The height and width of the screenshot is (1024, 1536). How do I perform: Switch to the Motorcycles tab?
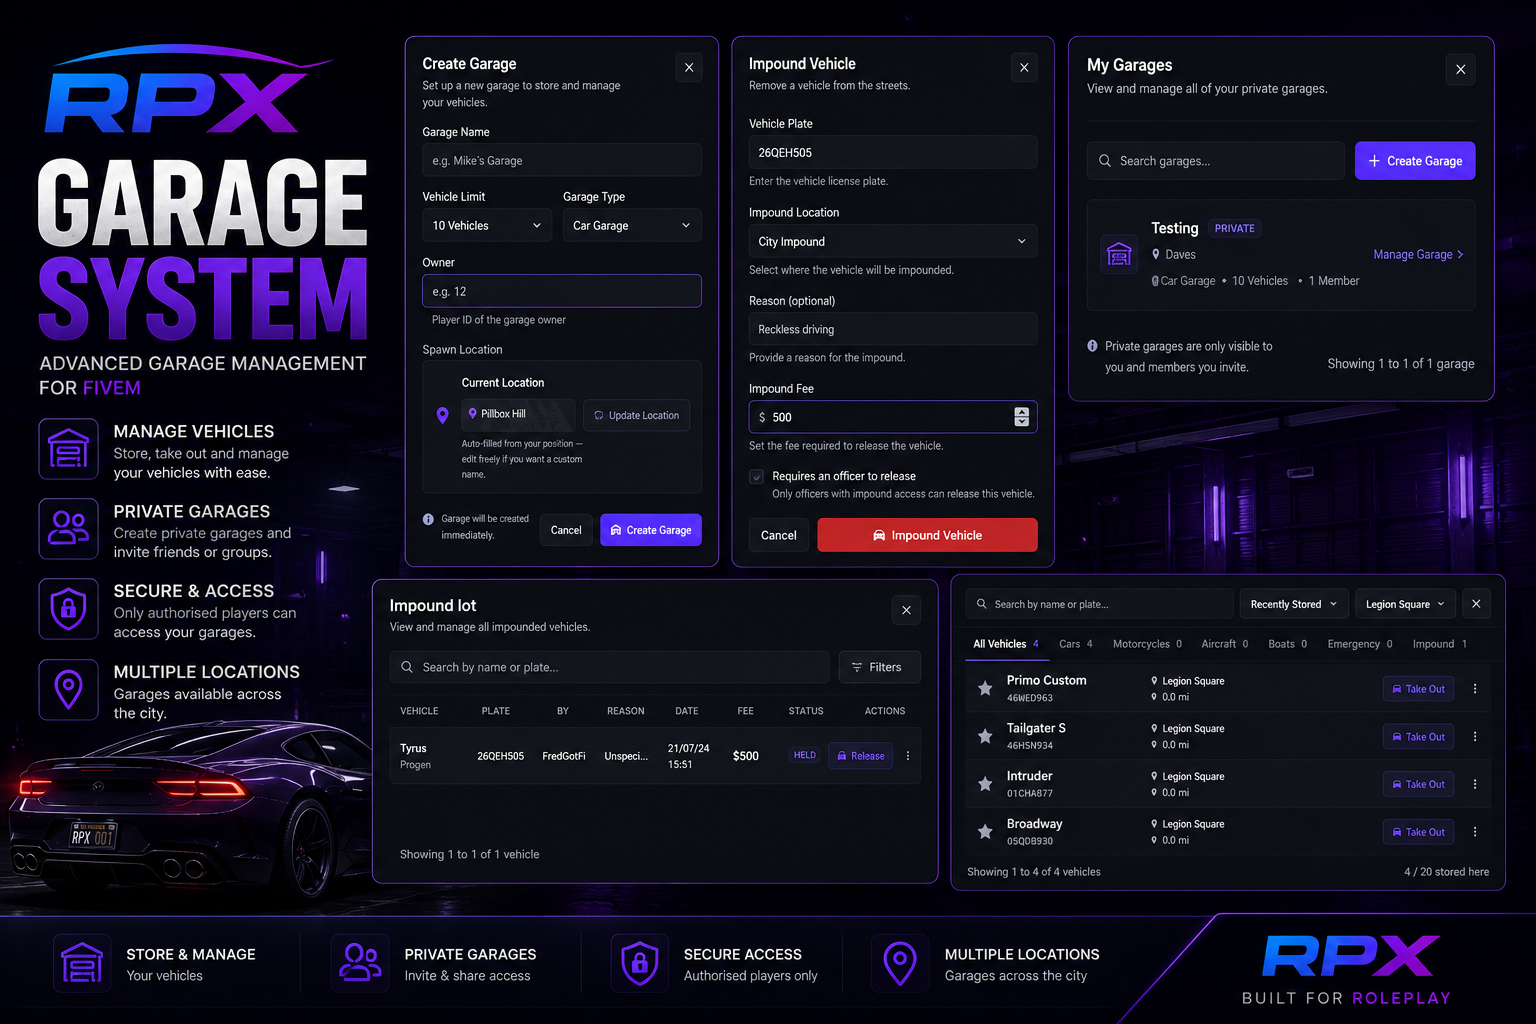tap(1147, 644)
